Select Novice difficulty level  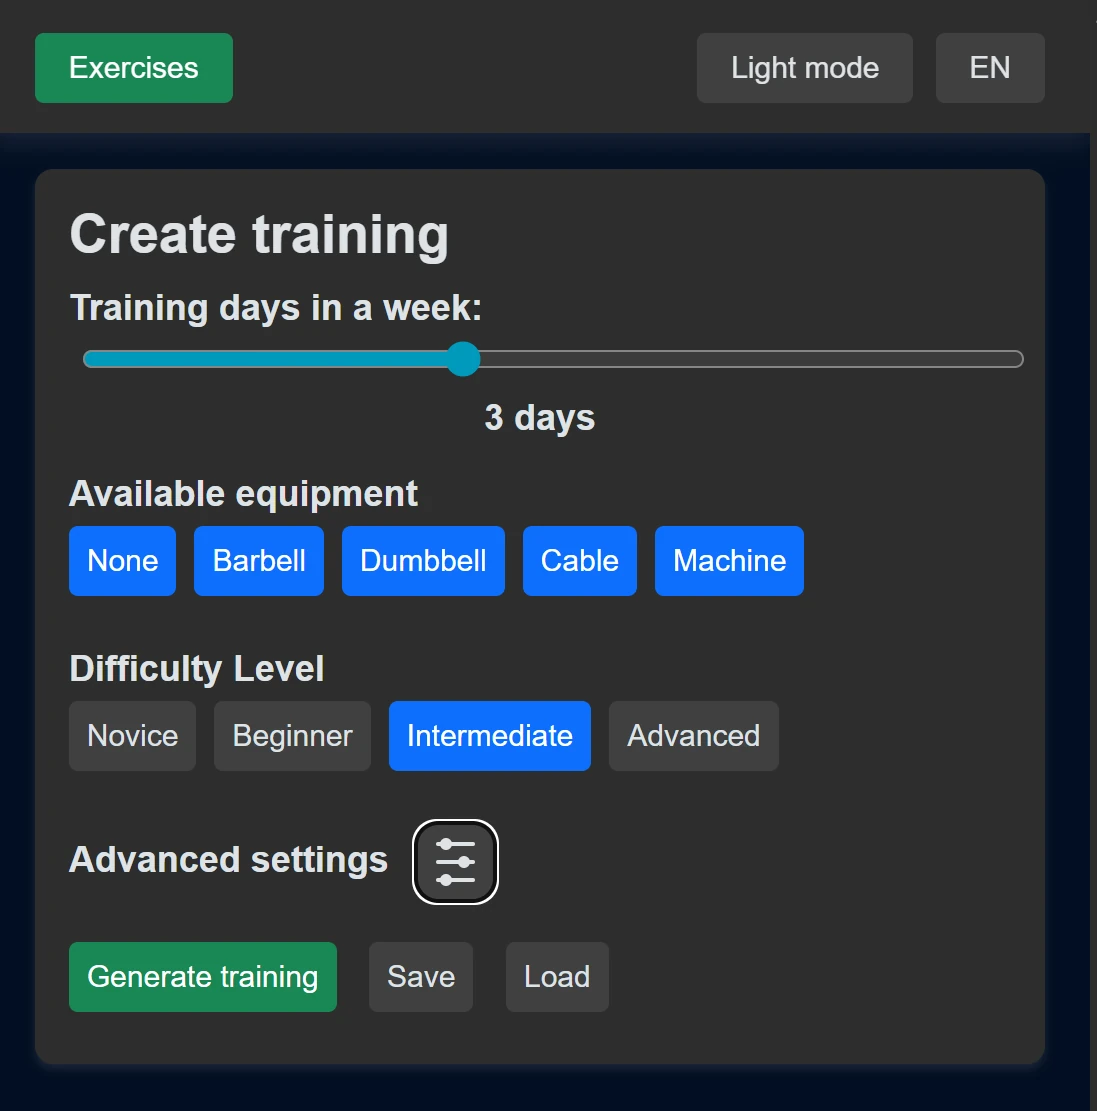pos(132,736)
